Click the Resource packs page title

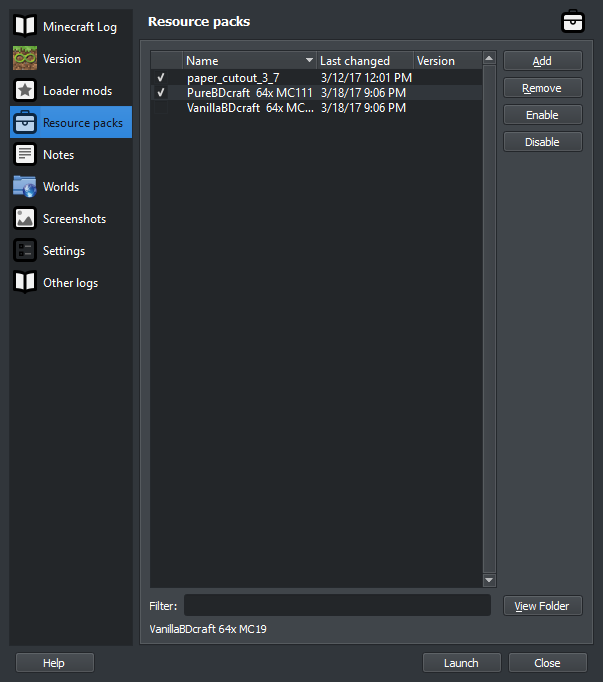(x=199, y=21)
